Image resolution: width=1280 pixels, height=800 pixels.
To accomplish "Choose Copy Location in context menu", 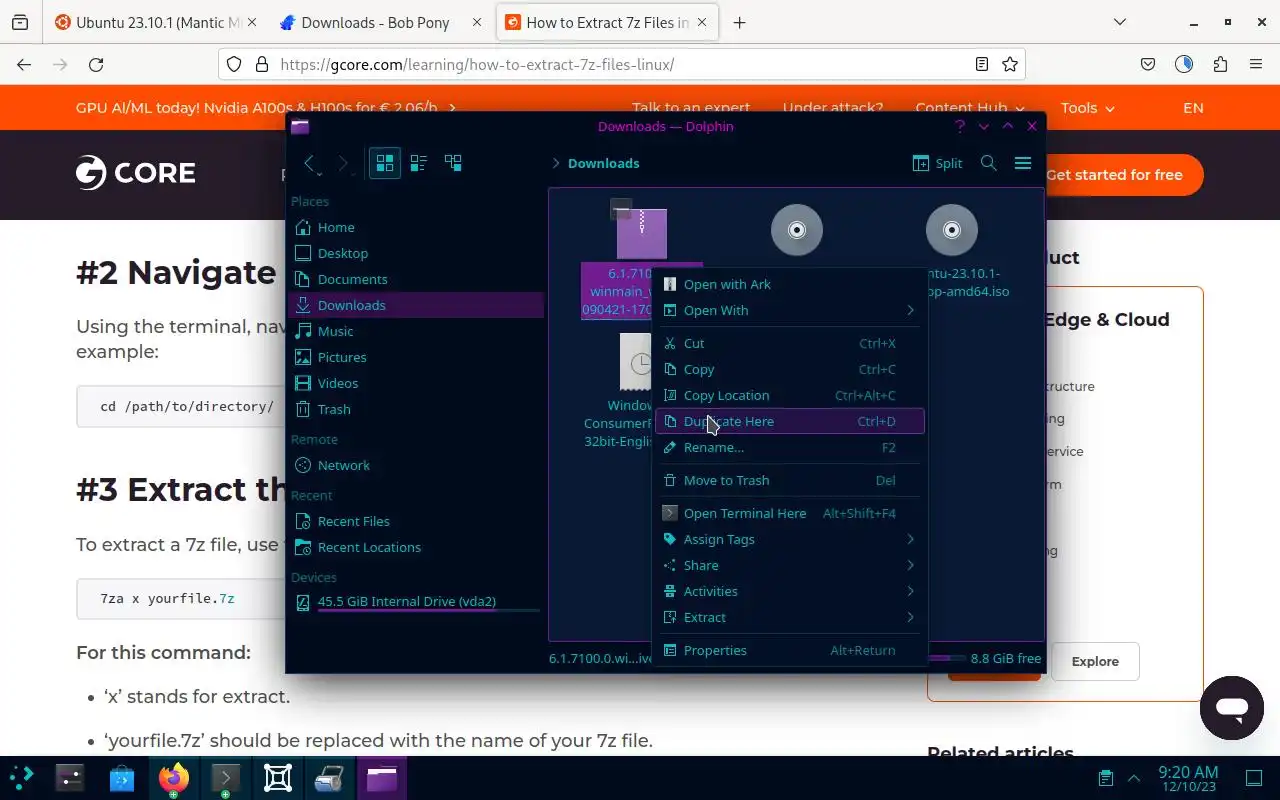I will coord(790,395).
